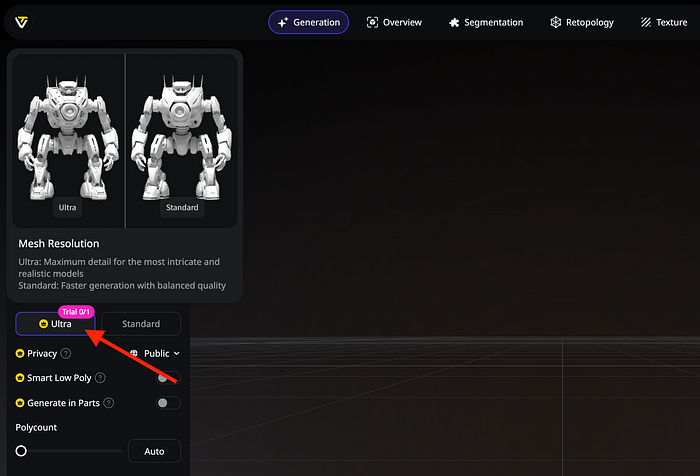Screen dimensions: 700x476
Task: Click the crown icon beside Smart Low Poly
Action: coord(20,378)
